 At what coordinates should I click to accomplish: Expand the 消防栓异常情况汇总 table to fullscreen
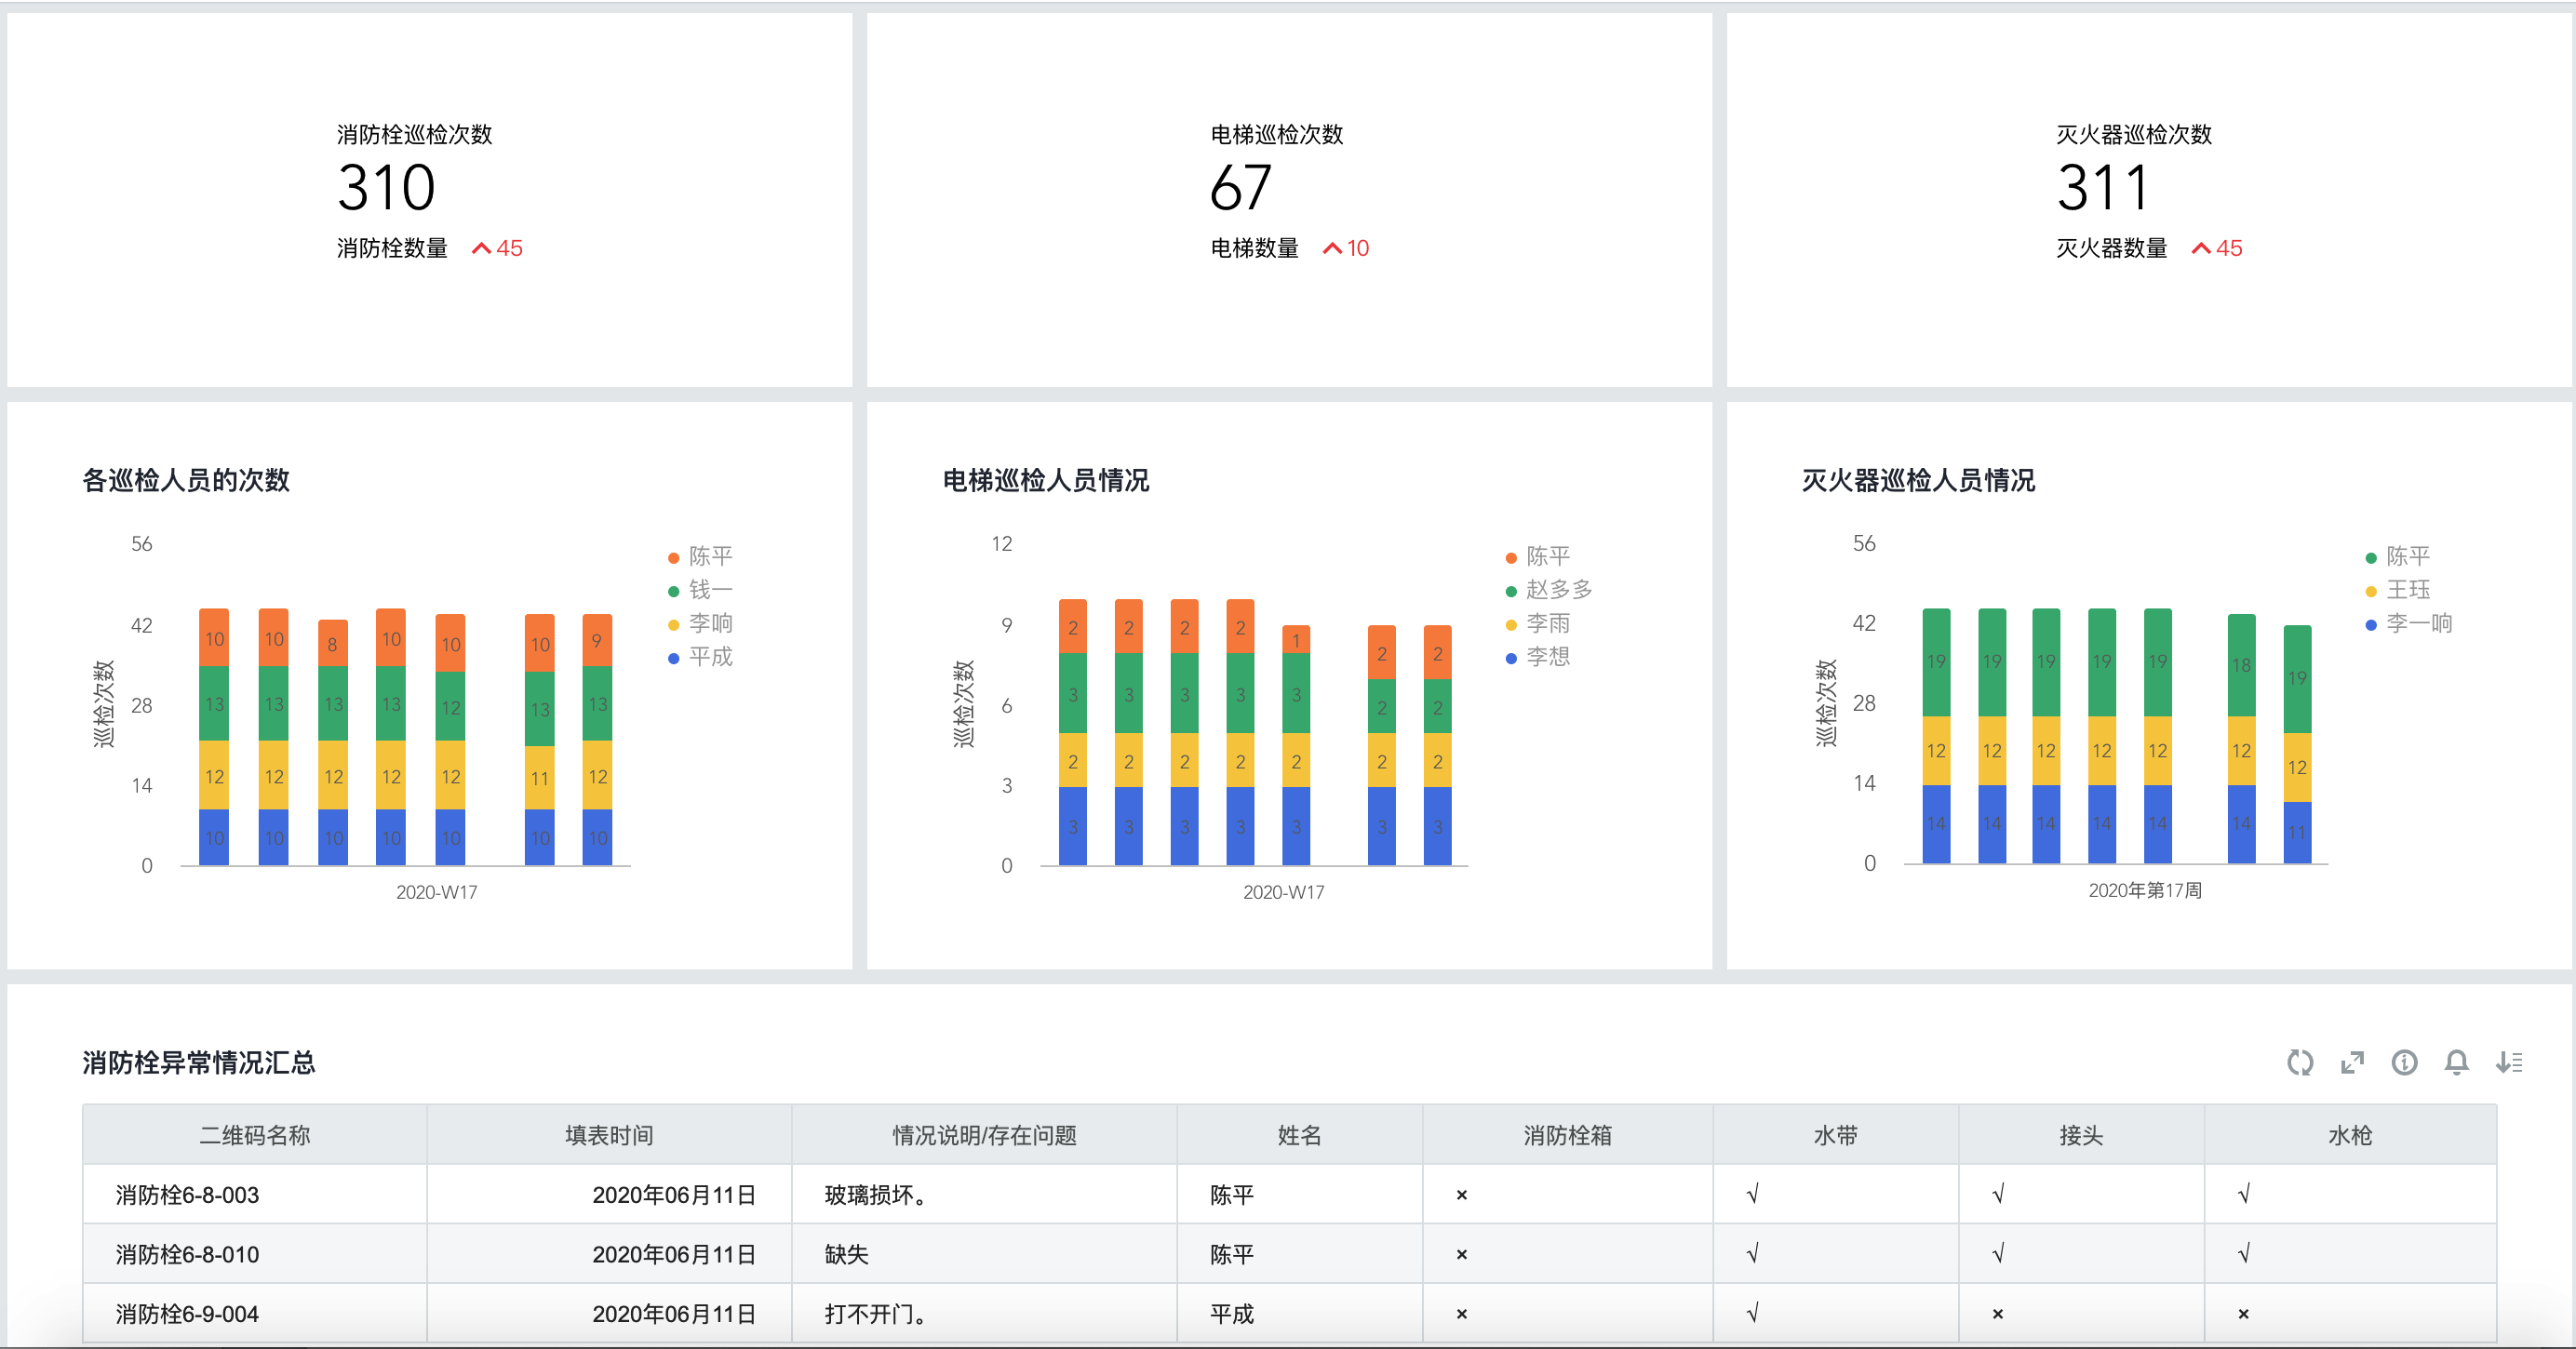pos(2352,1062)
